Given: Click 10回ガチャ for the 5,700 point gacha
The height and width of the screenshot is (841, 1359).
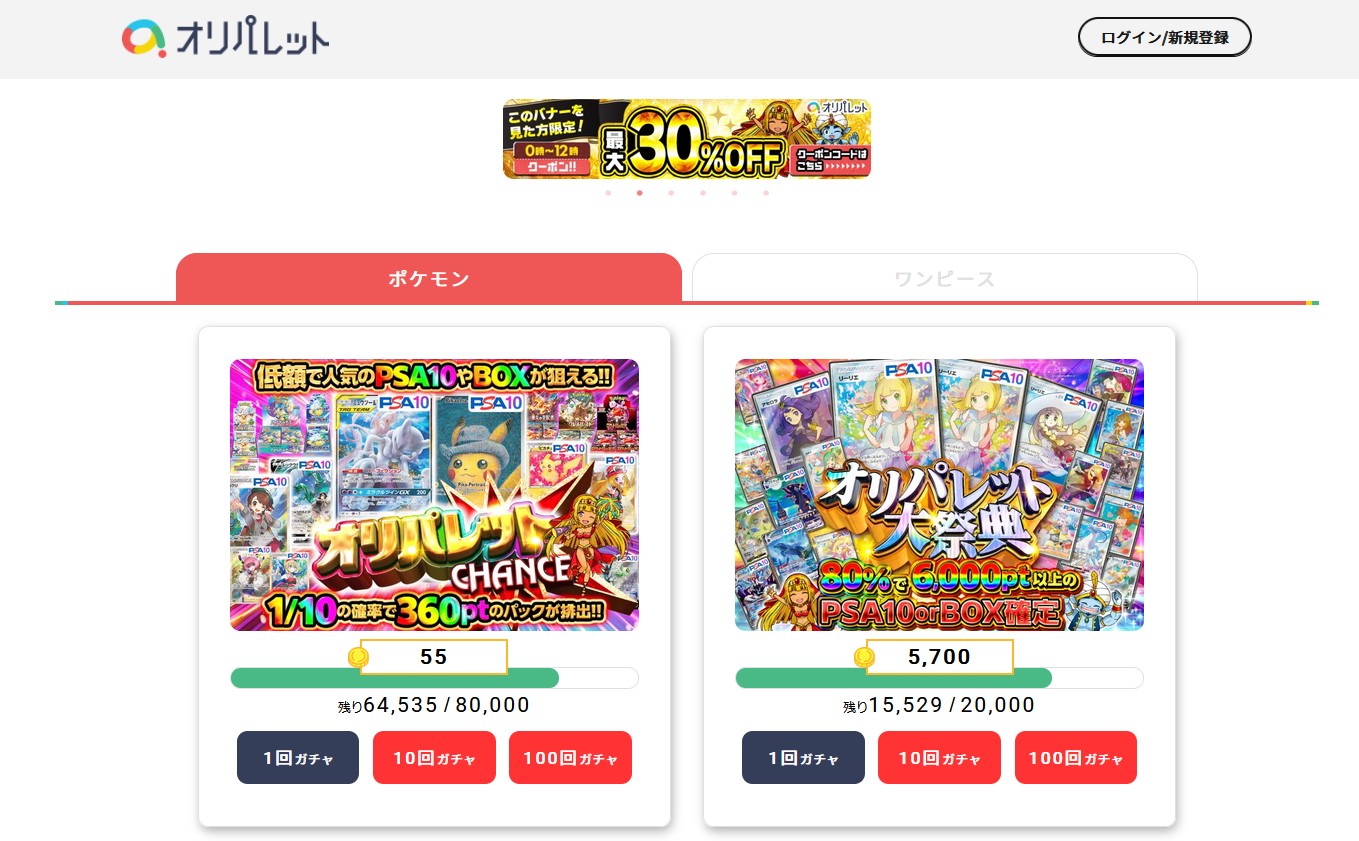Looking at the screenshot, I should click(x=939, y=758).
